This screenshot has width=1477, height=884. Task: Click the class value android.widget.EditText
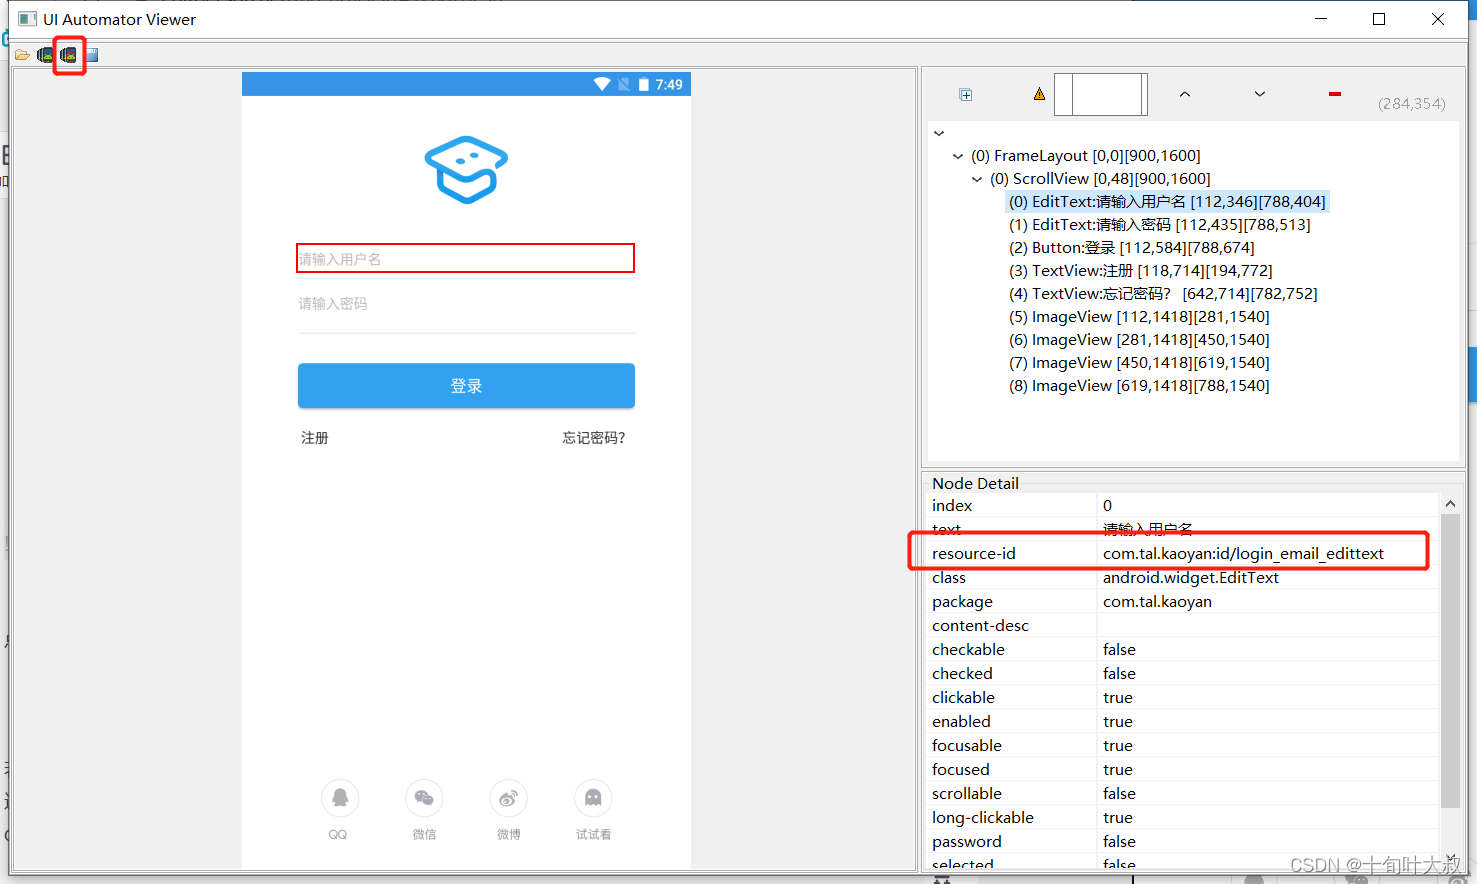(x=1190, y=578)
